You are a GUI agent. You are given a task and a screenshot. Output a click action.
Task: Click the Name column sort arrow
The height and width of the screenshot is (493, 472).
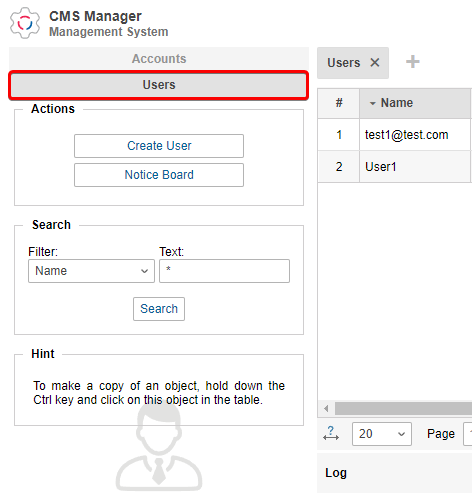pyautogui.click(x=373, y=104)
